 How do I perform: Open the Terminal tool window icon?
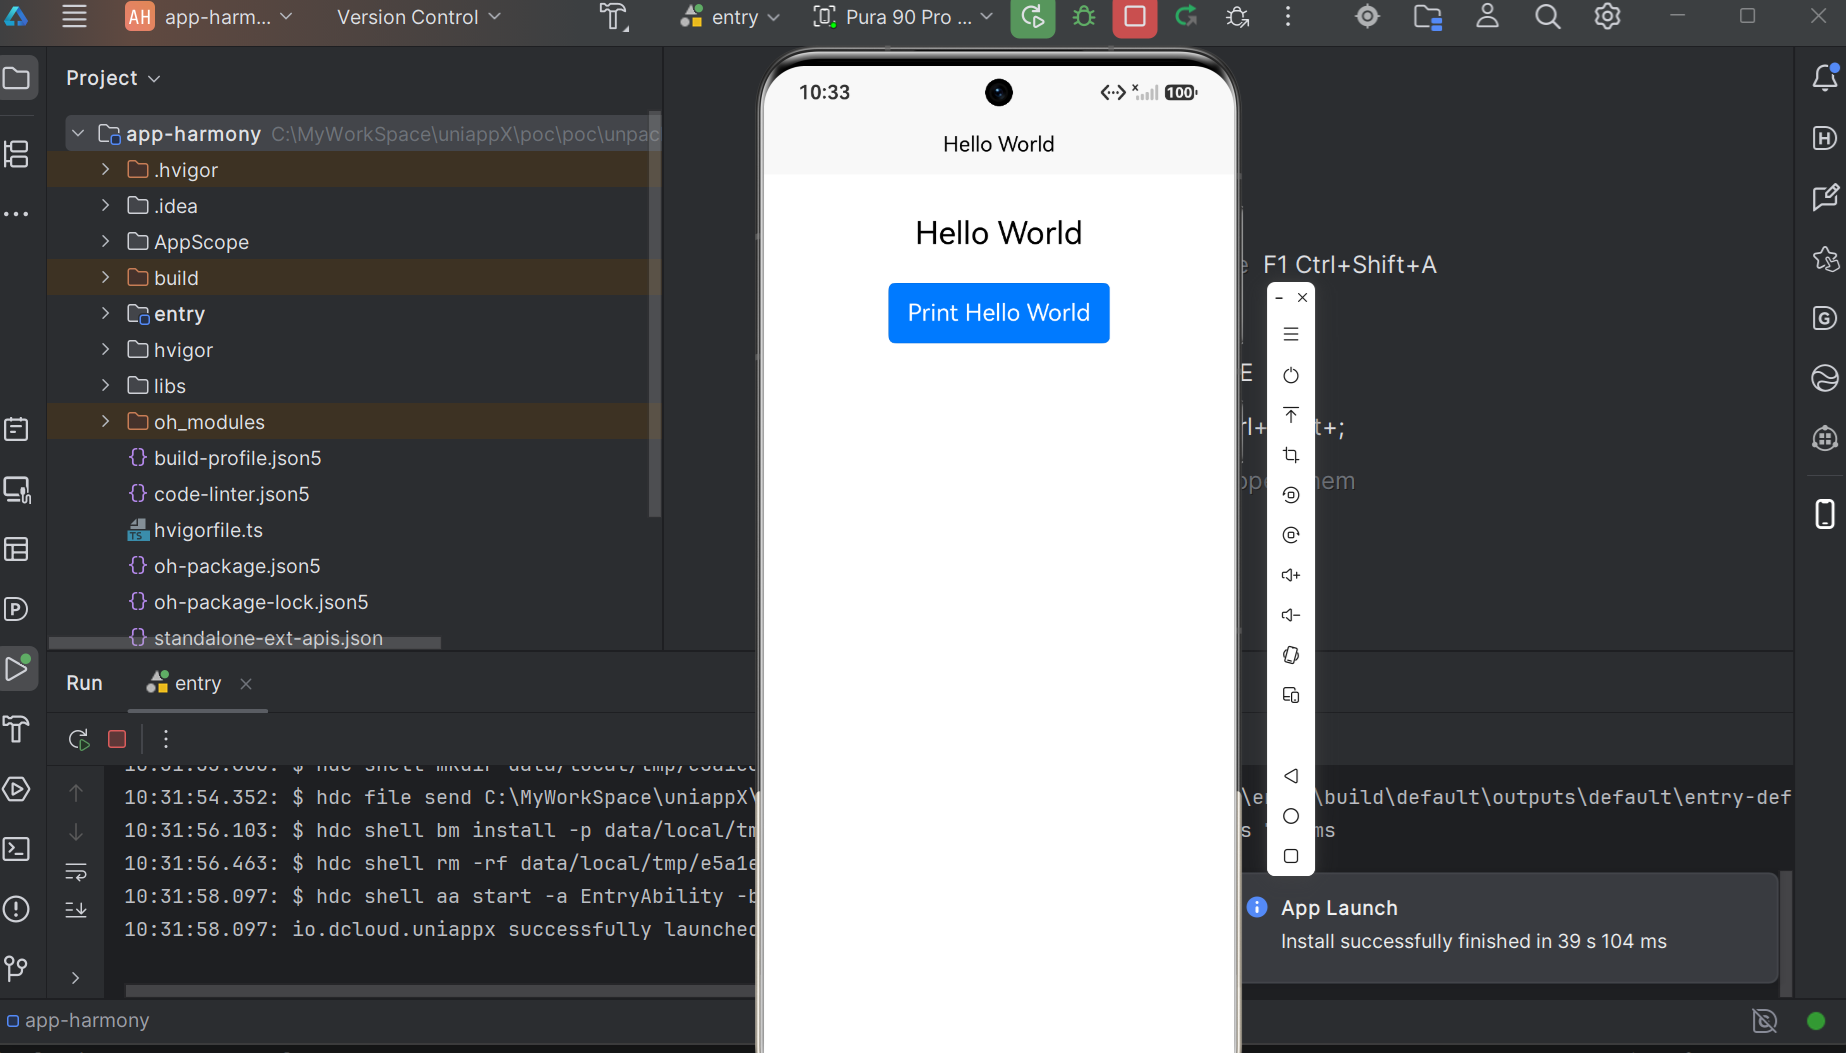[x=17, y=849]
